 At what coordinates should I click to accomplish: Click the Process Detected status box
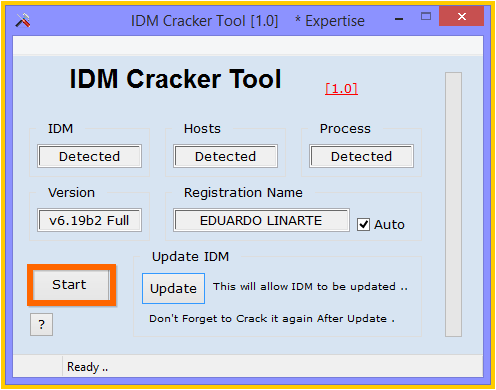click(361, 156)
